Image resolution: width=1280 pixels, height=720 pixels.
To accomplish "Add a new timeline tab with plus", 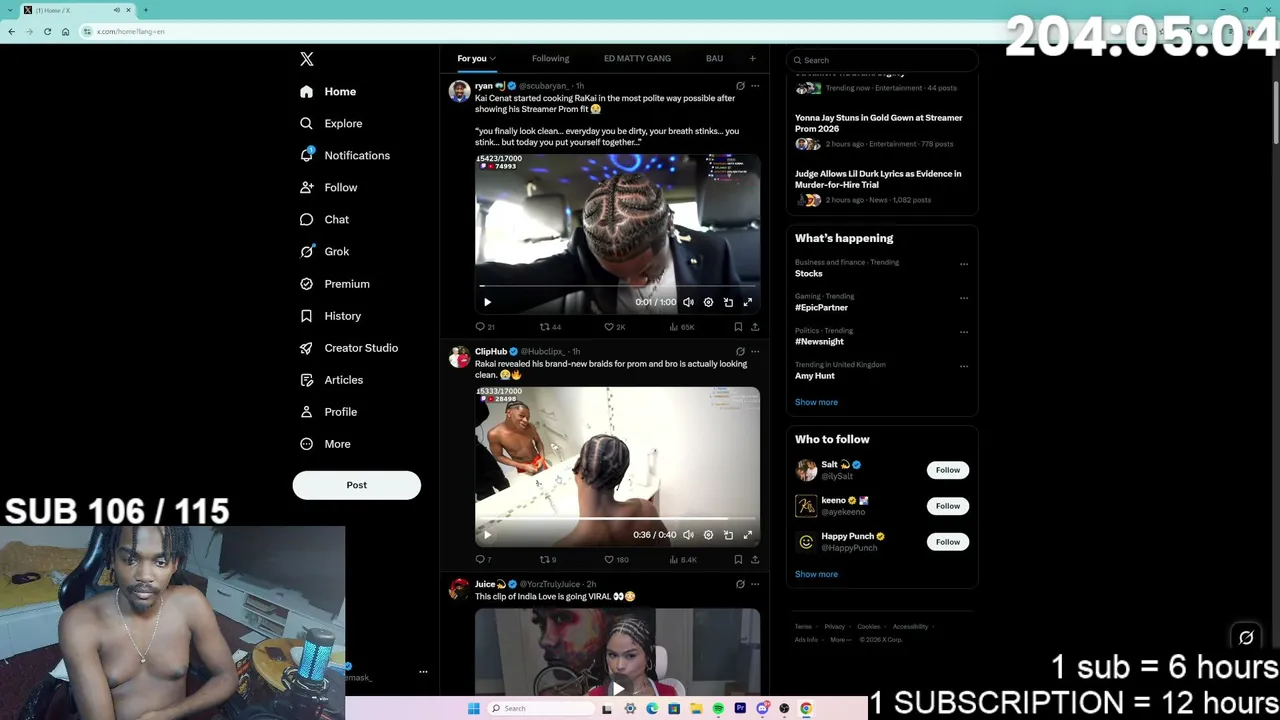I will click(x=753, y=59).
